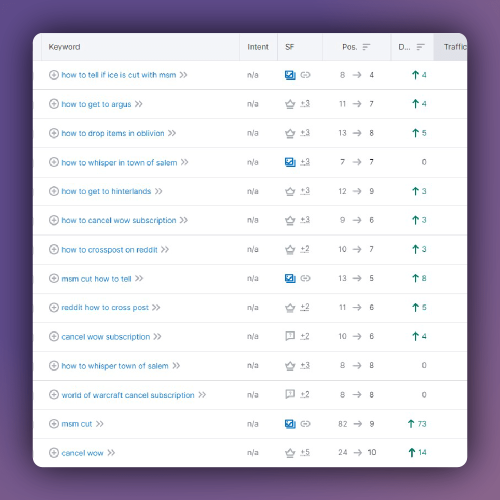
Task: Show +3 SERP features for 'how to whisper town of salem'
Action: (x=305, y=366)
